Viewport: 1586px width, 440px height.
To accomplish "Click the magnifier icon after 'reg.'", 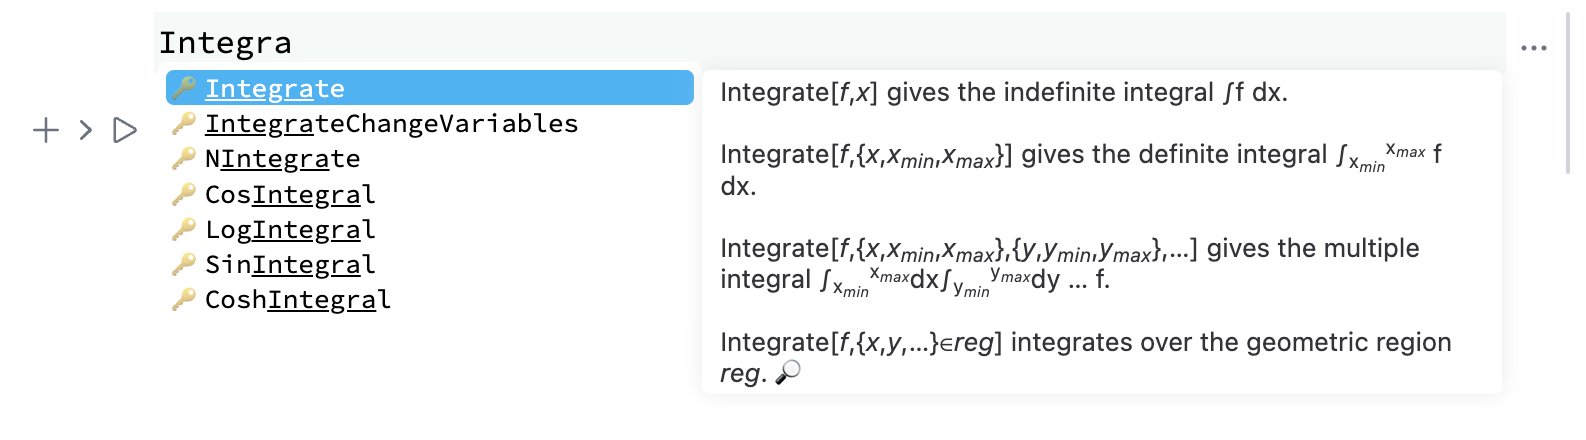I will pyautogui.click(x=789, y=373).
